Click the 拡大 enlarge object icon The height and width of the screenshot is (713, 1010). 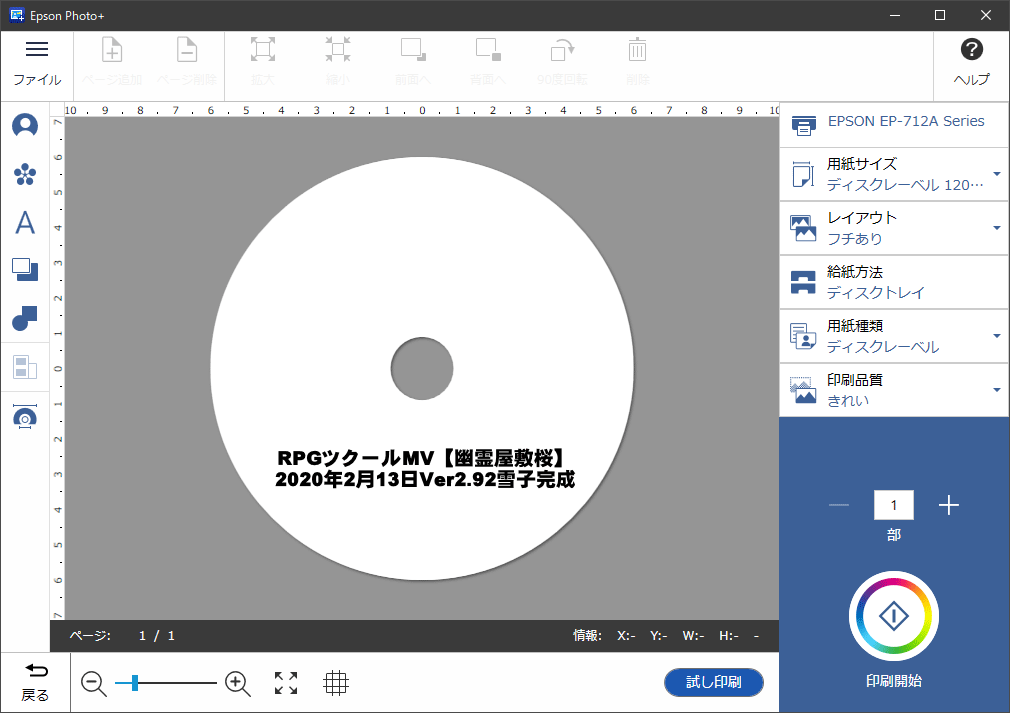pyautogui.click(x=262, y=50)
